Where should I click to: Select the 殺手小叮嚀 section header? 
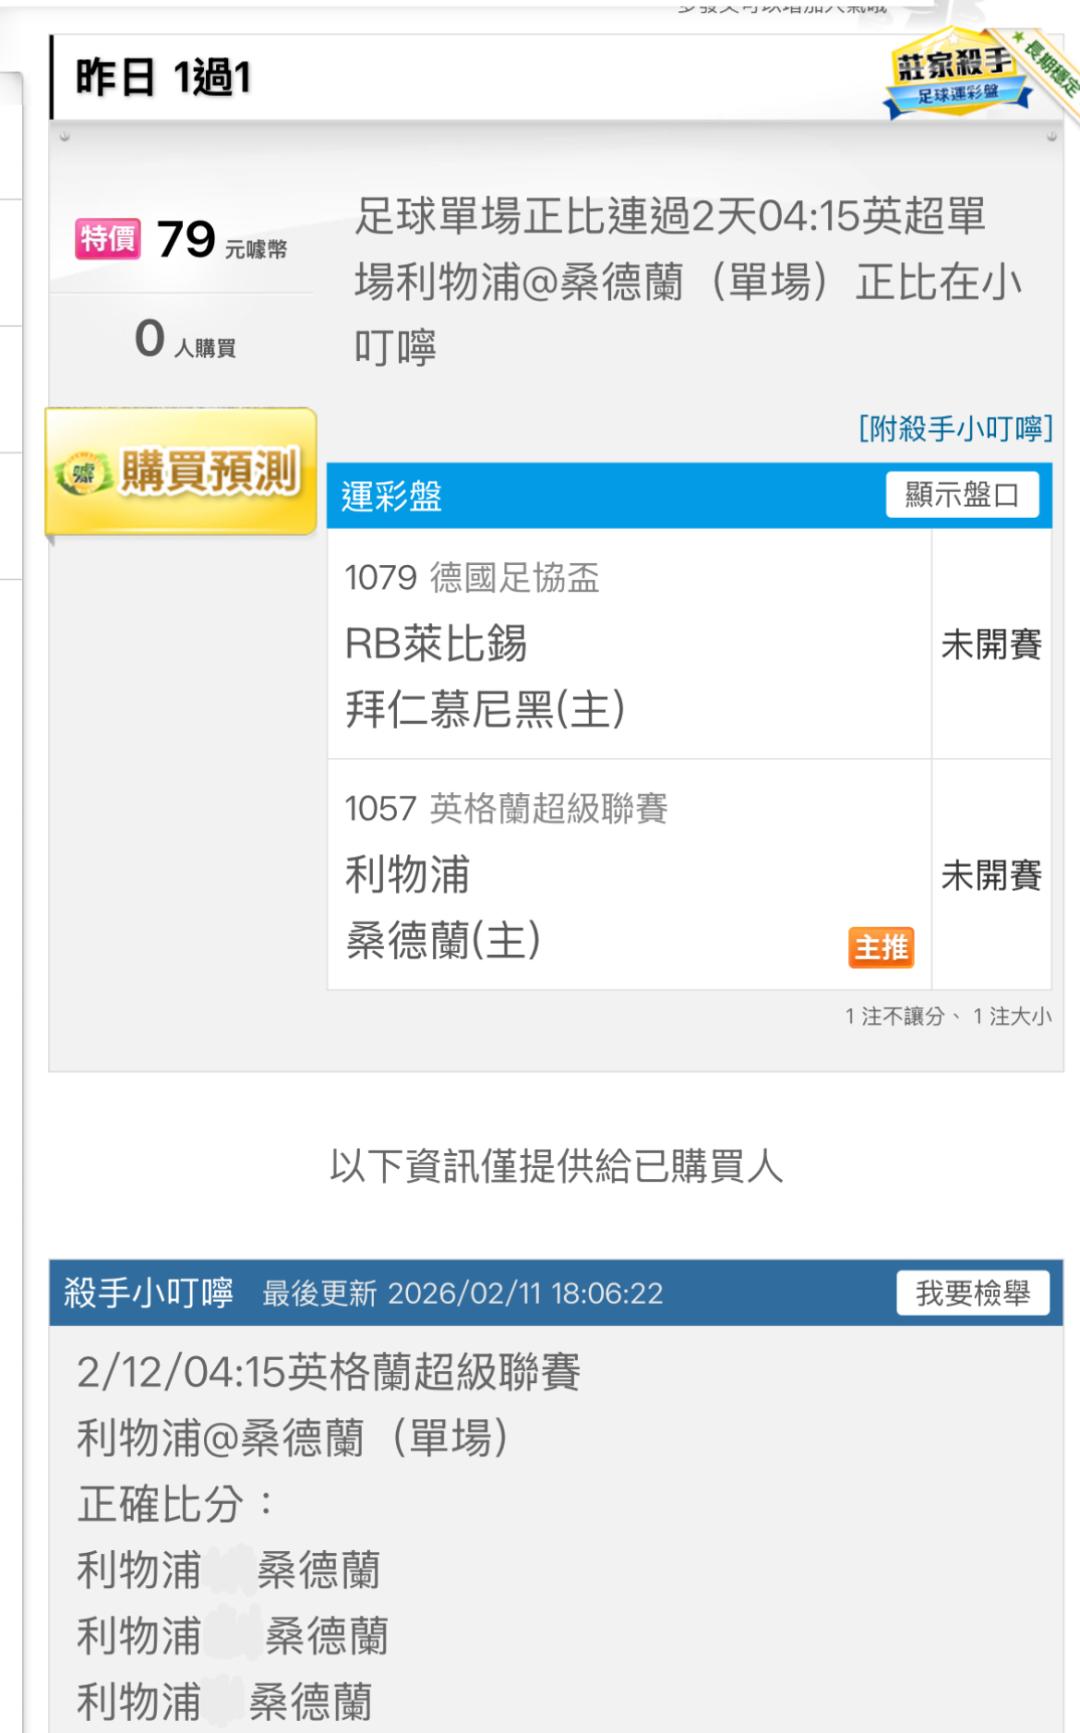(149, 1293)
